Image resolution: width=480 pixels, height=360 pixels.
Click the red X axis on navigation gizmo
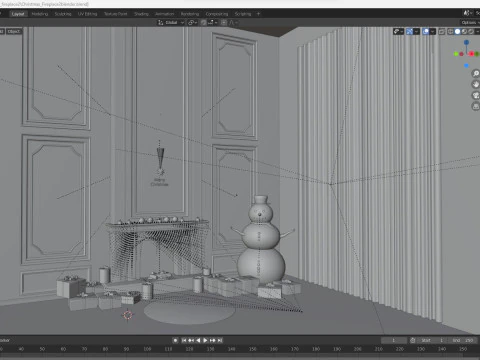[472, 53]
